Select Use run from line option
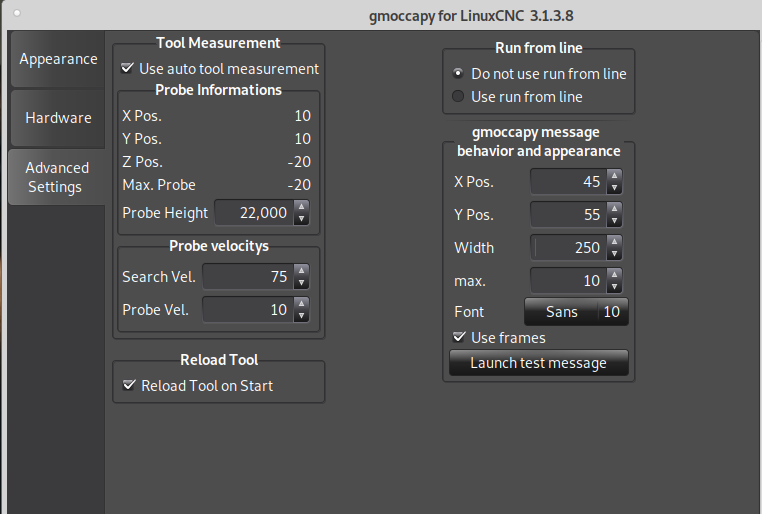 [458, 96]
